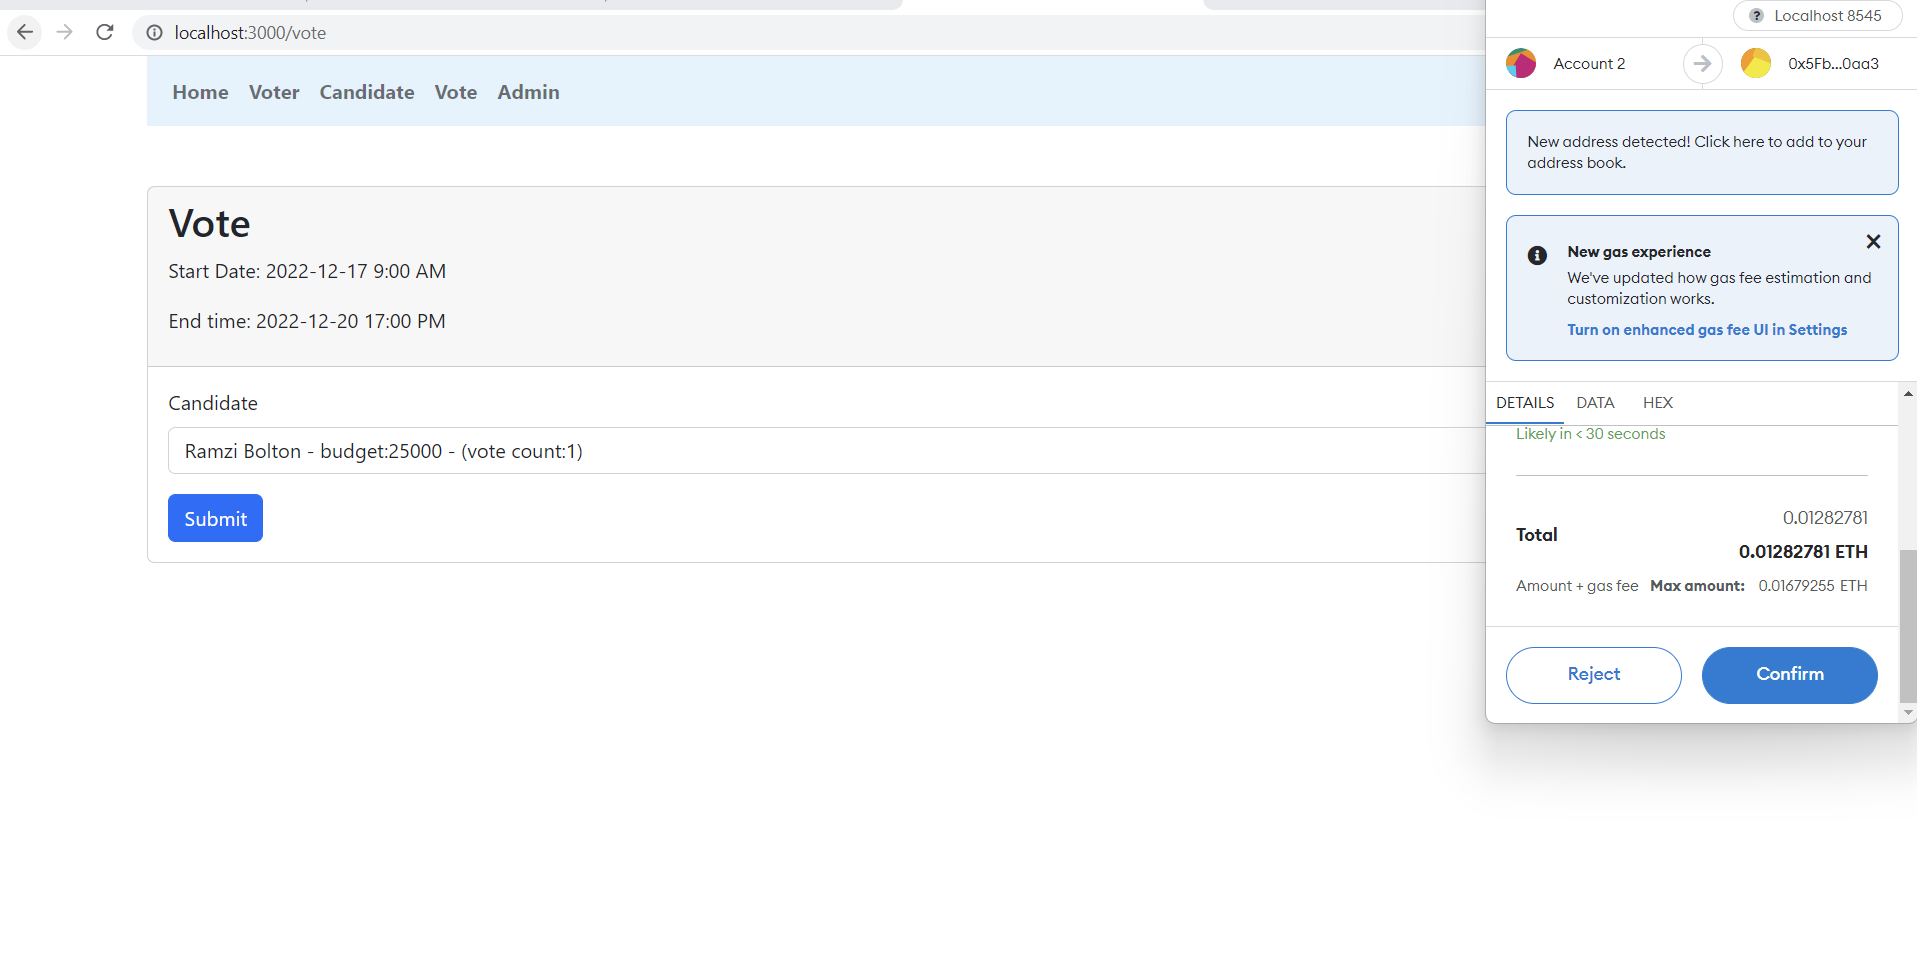Click the 0x5Fb...0aa3 address text

(1833, 64)
